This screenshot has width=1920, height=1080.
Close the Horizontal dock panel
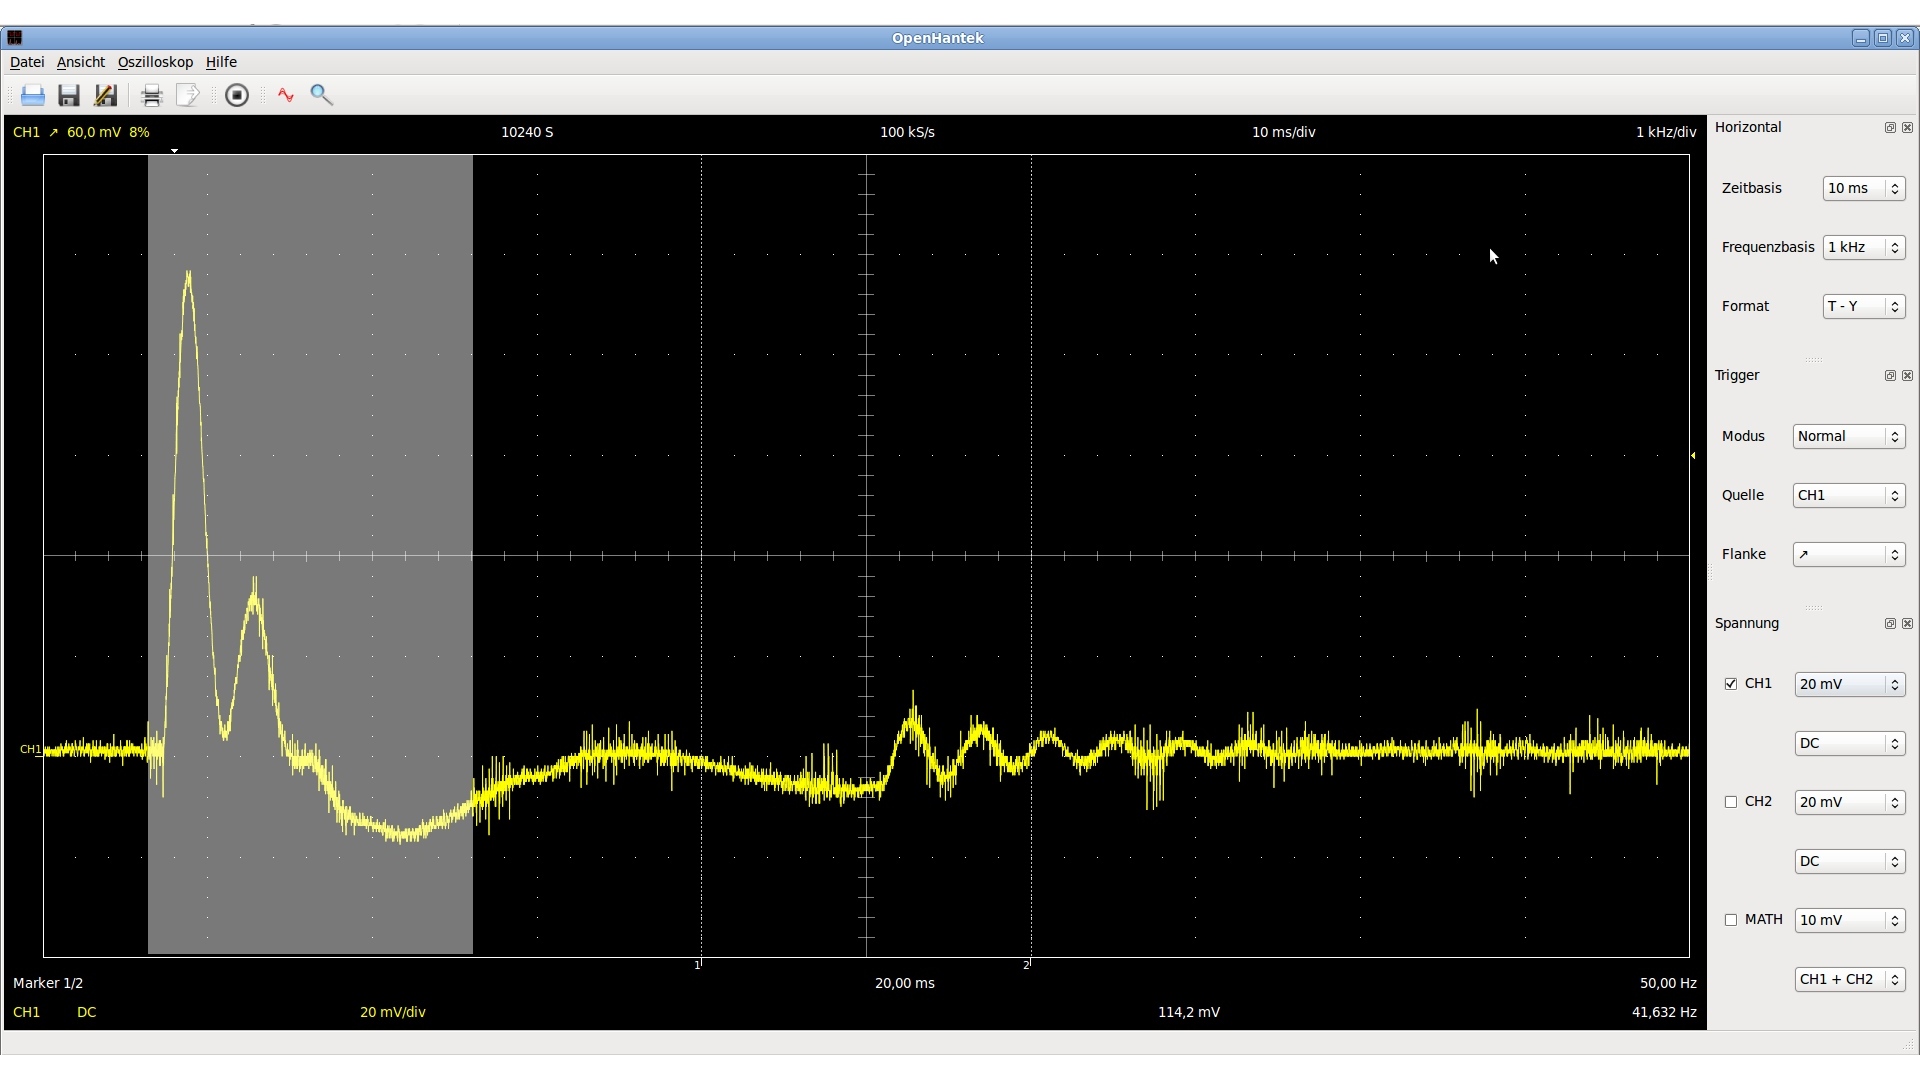pos(1907,128)
